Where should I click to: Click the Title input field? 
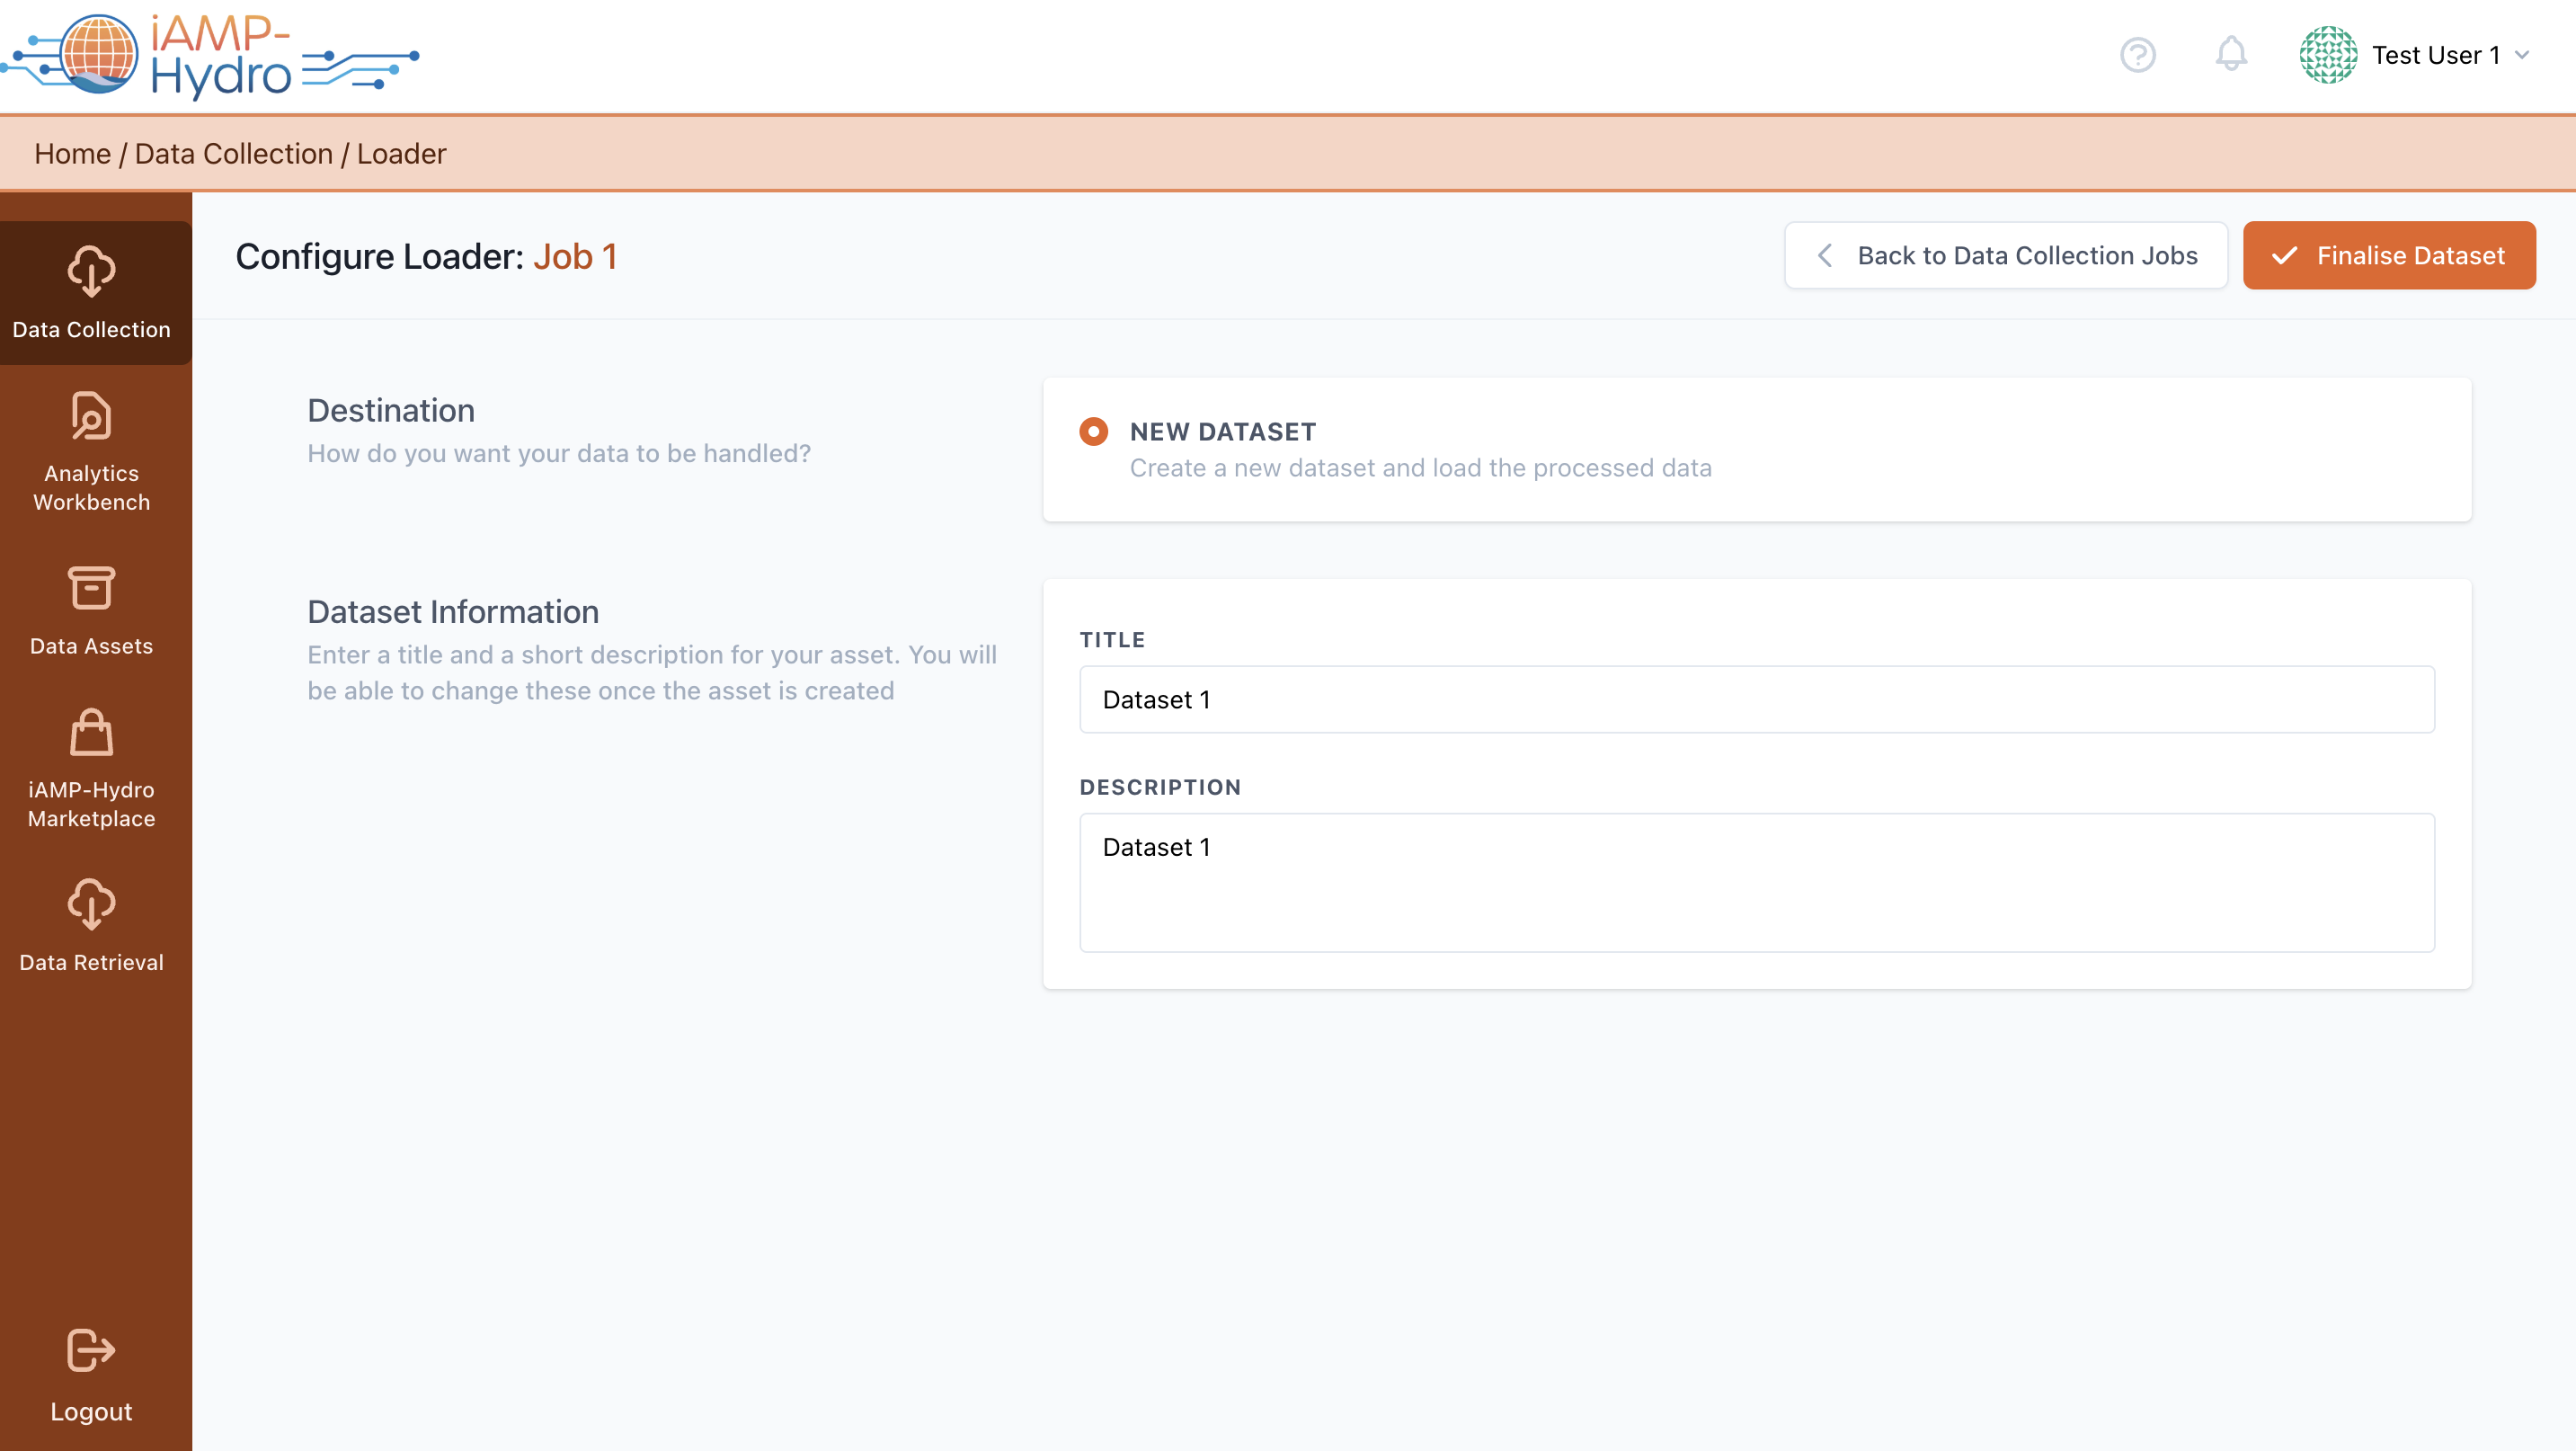1756,700
